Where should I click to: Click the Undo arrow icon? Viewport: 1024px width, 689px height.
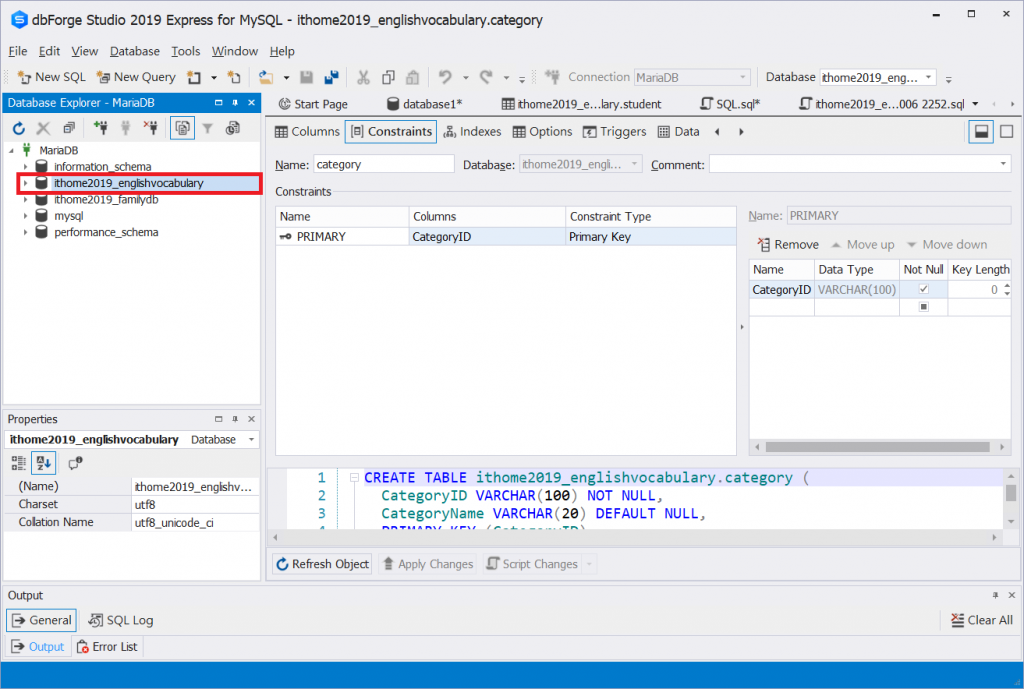[445, 78]
